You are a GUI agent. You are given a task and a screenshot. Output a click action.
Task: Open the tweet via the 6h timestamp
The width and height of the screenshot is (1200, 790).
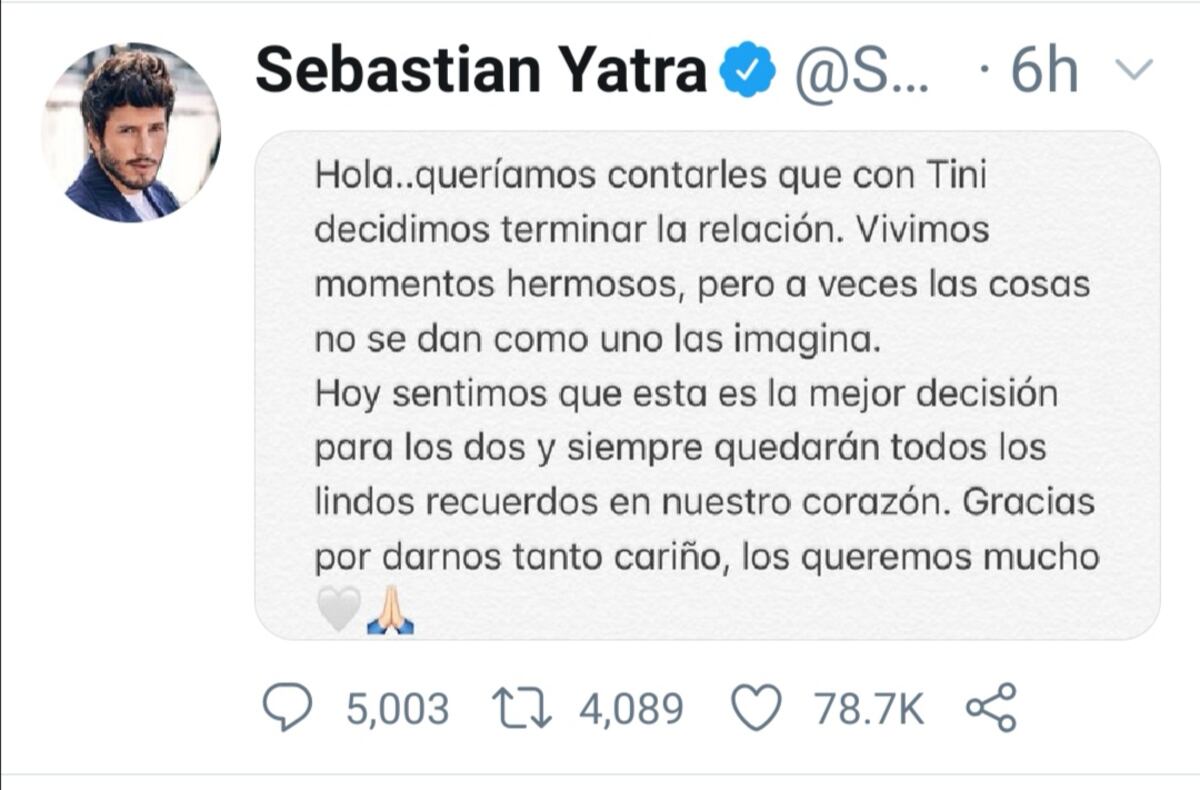(x=1042, y=72)
